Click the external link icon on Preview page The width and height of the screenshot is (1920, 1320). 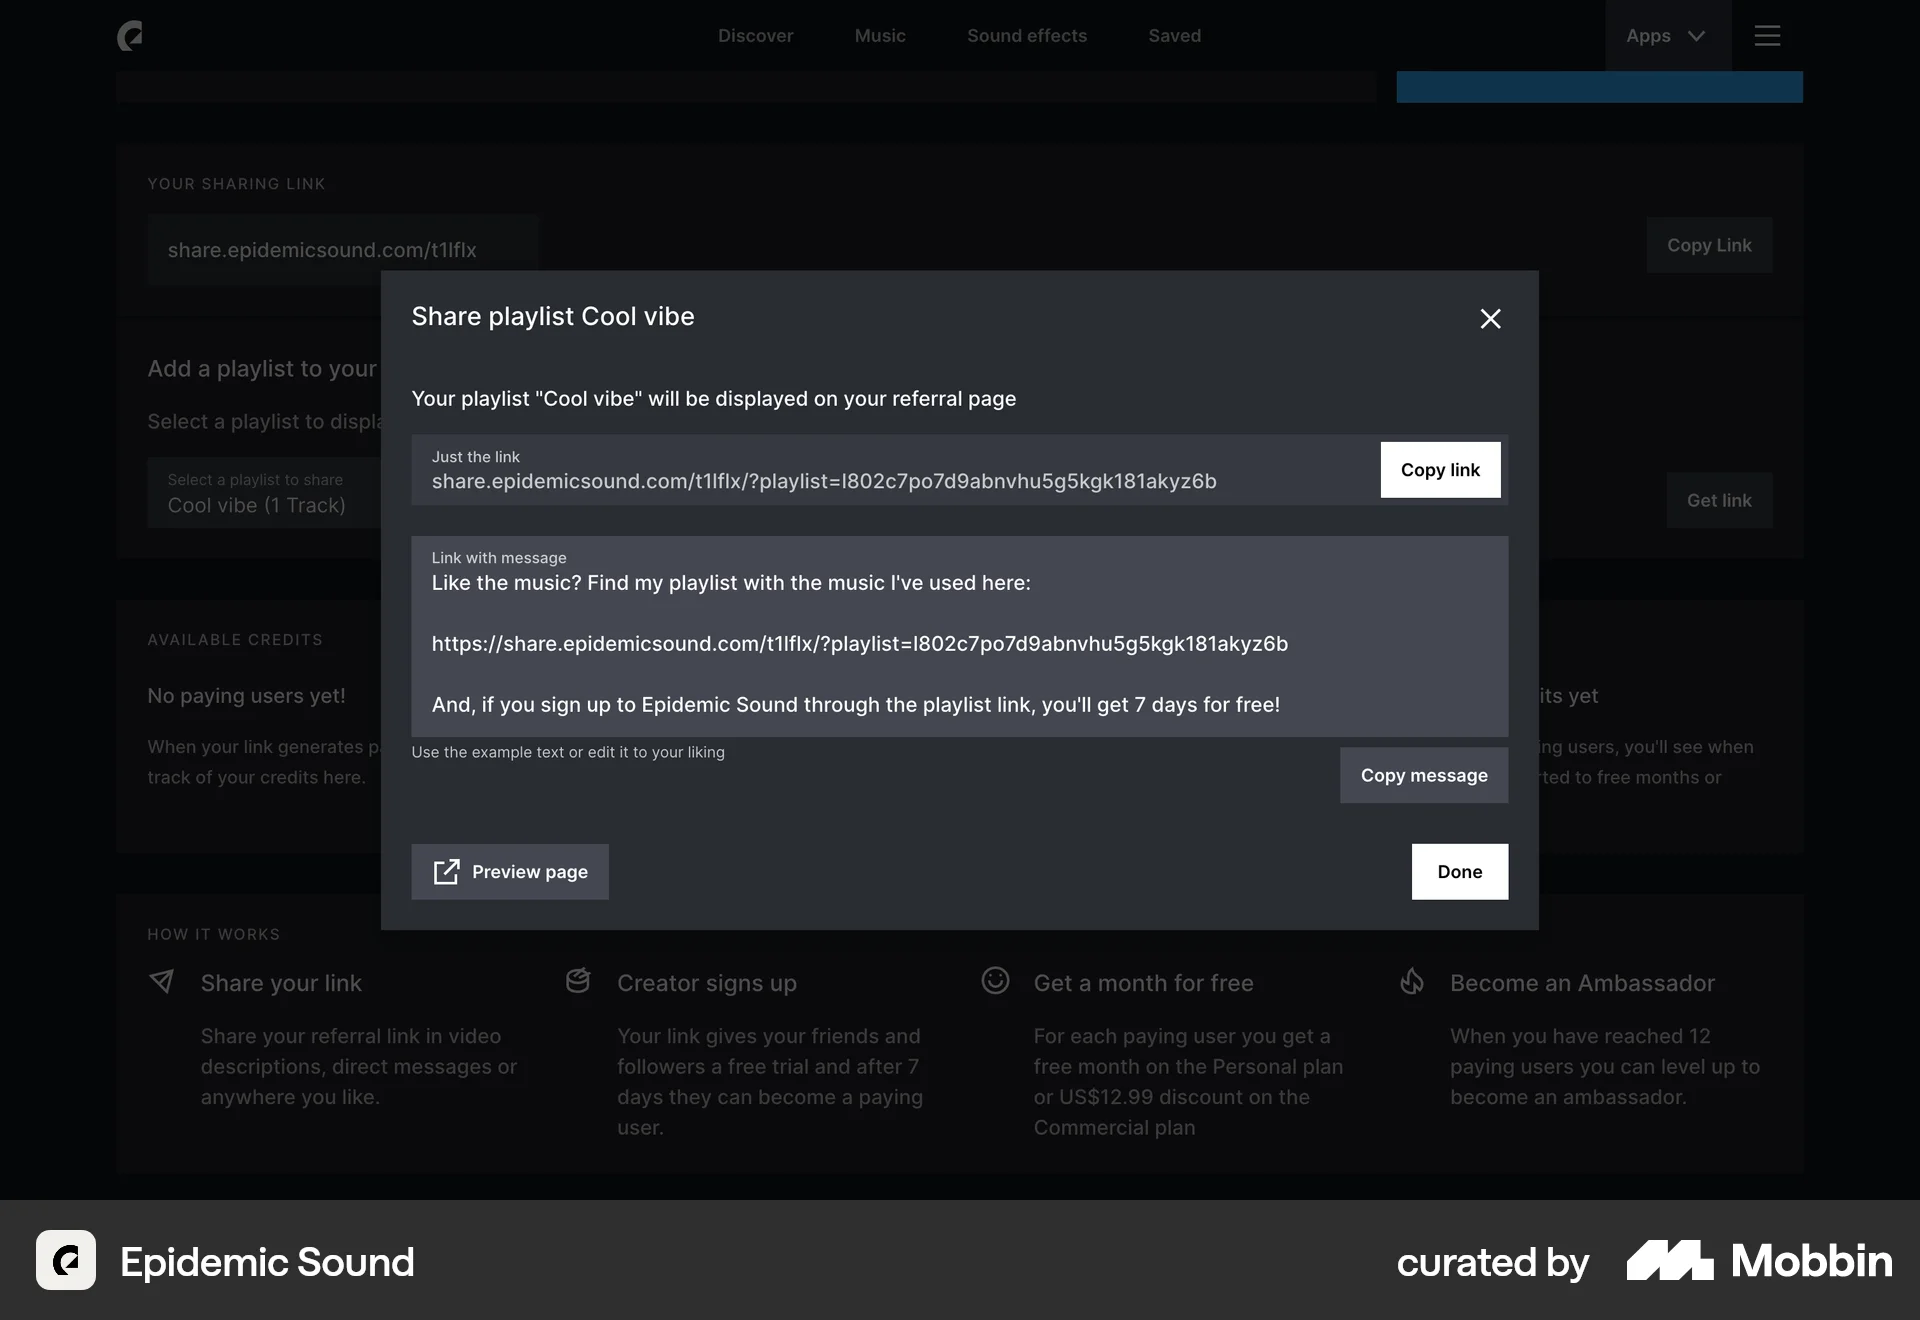pos(446,871)
